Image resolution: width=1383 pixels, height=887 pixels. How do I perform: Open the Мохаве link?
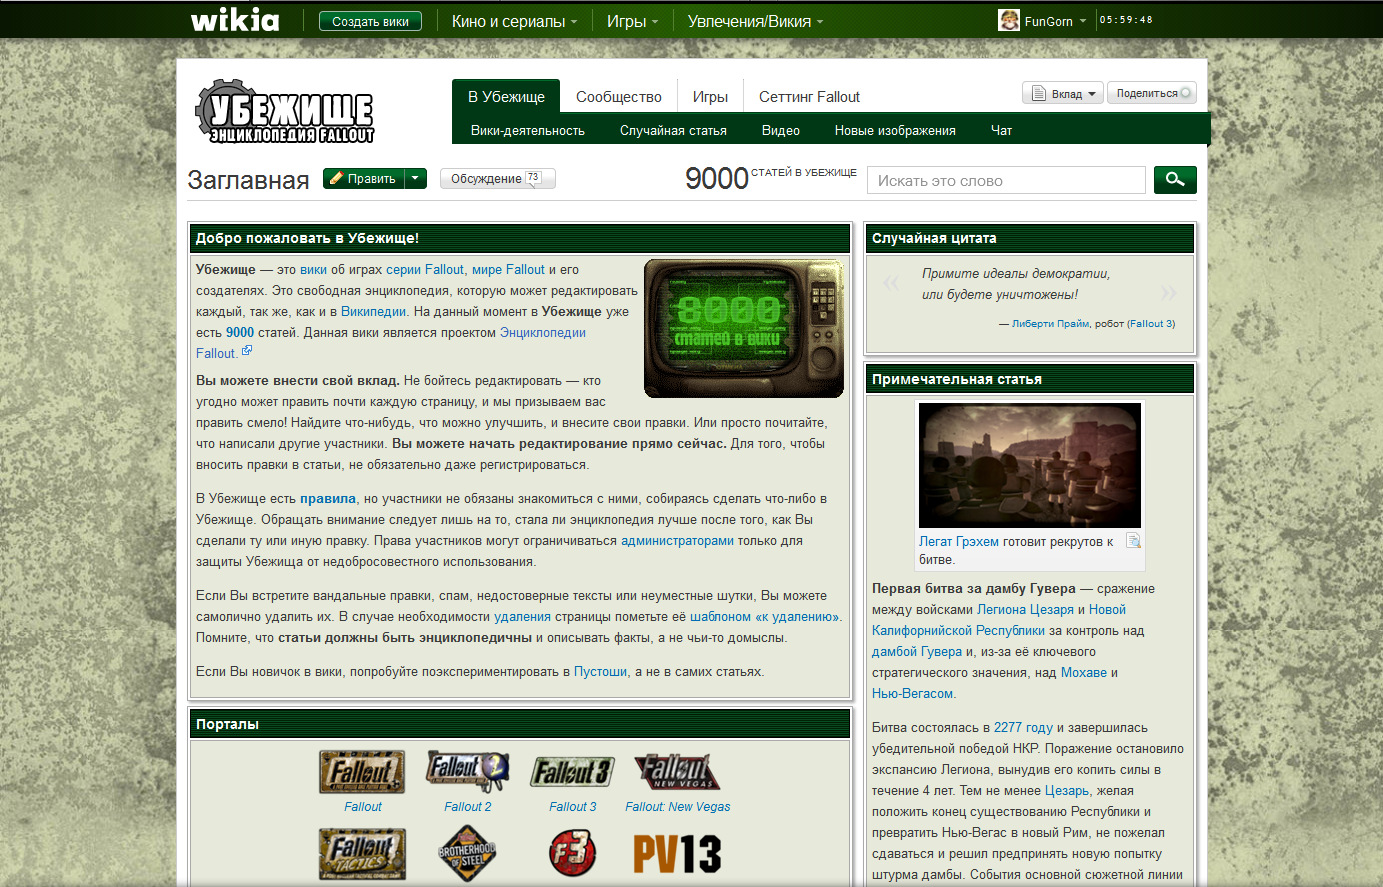point(1084,672)
